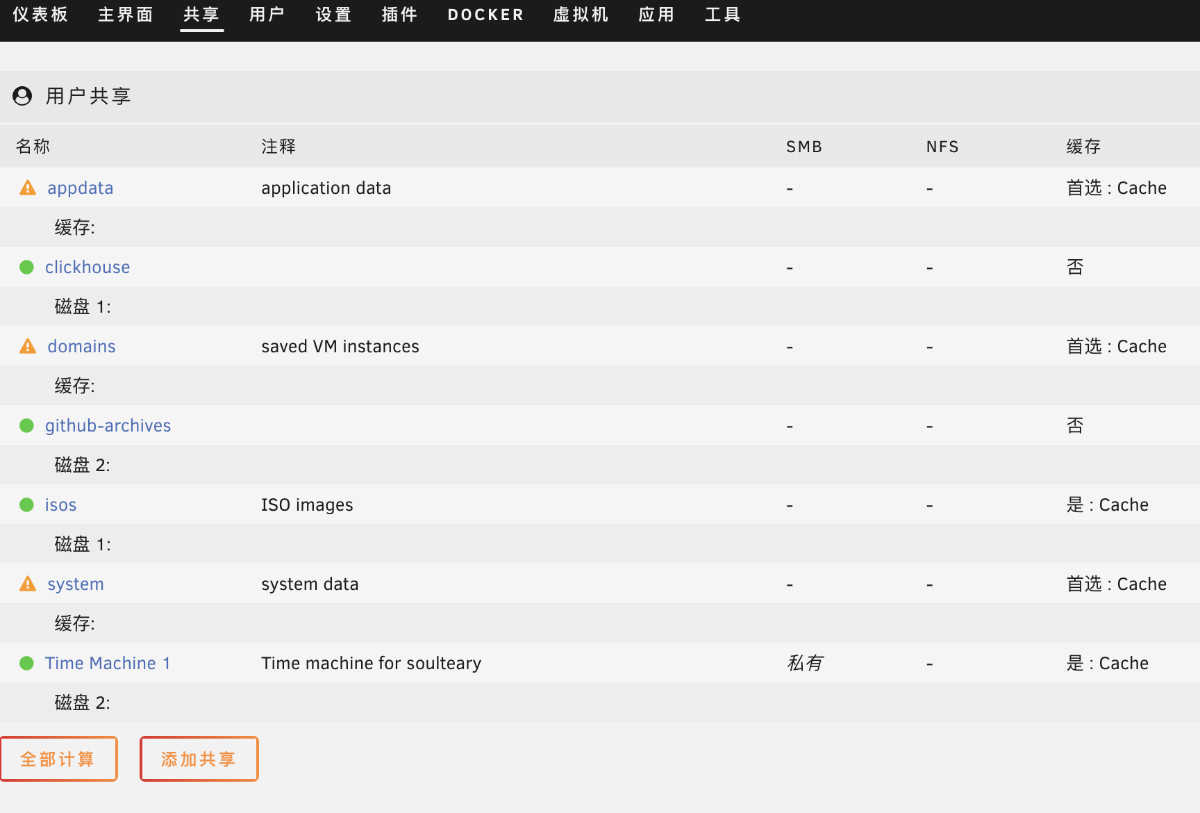Go to the 虚拟机 tab
1200x813 pixels.
coord(580,15)
